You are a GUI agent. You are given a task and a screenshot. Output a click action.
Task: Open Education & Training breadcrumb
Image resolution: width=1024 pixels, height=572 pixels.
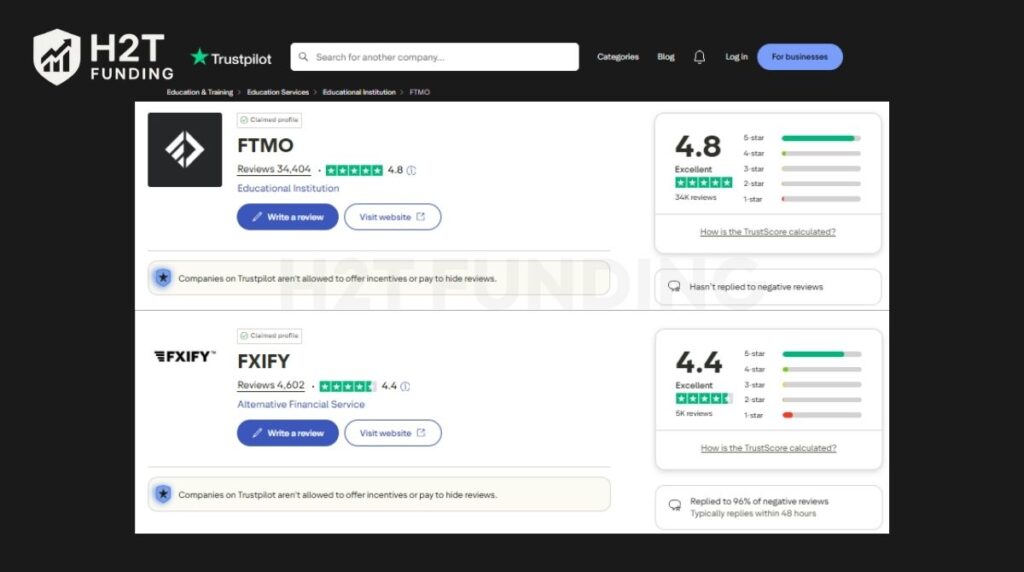200,92
